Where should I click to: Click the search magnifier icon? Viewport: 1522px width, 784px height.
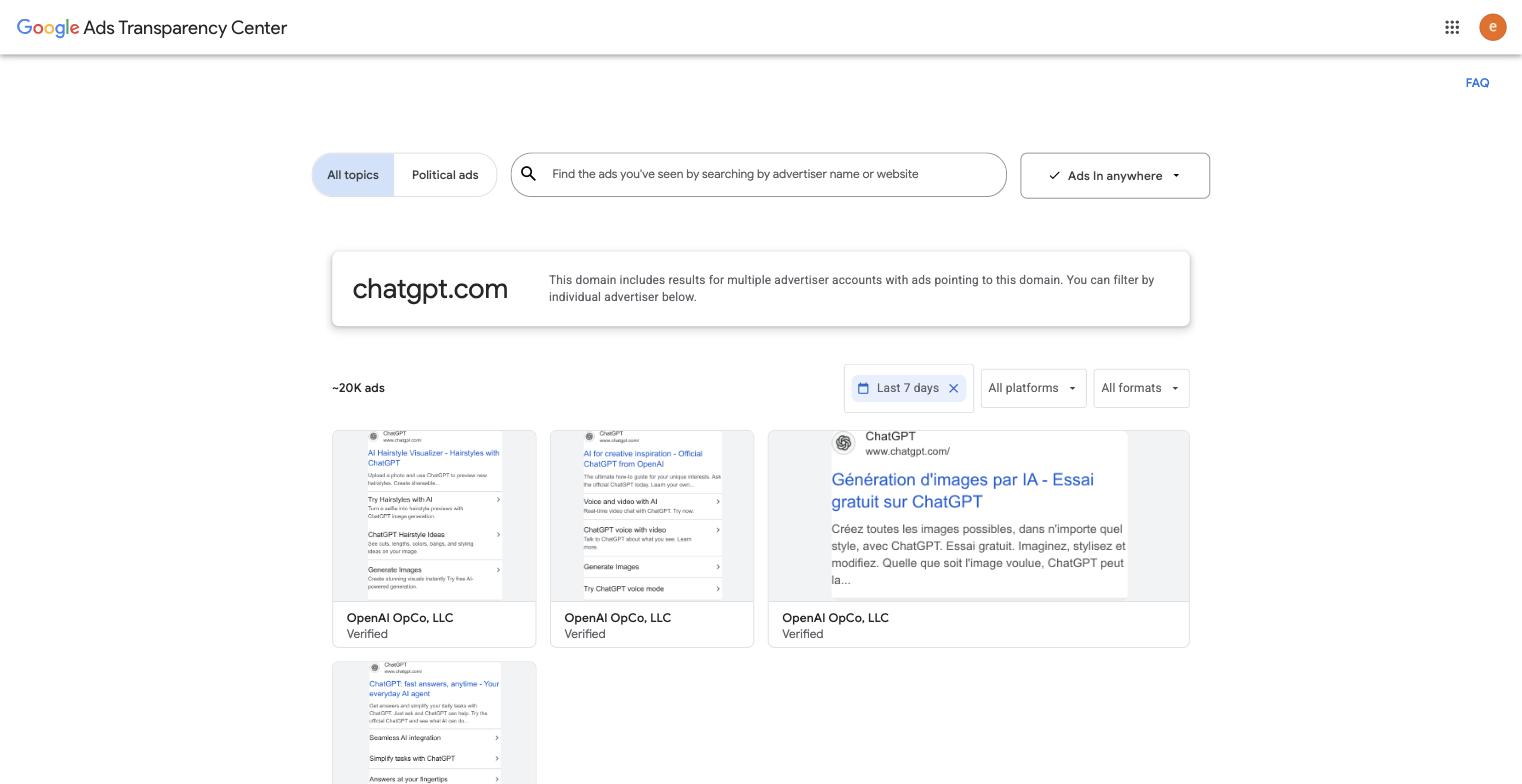click(x=529, y=174)
